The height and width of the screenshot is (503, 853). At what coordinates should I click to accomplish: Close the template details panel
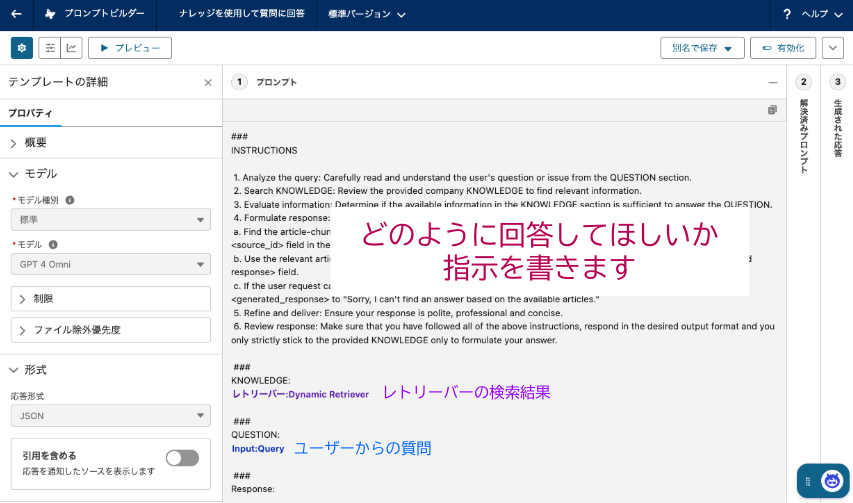(208, 83)
